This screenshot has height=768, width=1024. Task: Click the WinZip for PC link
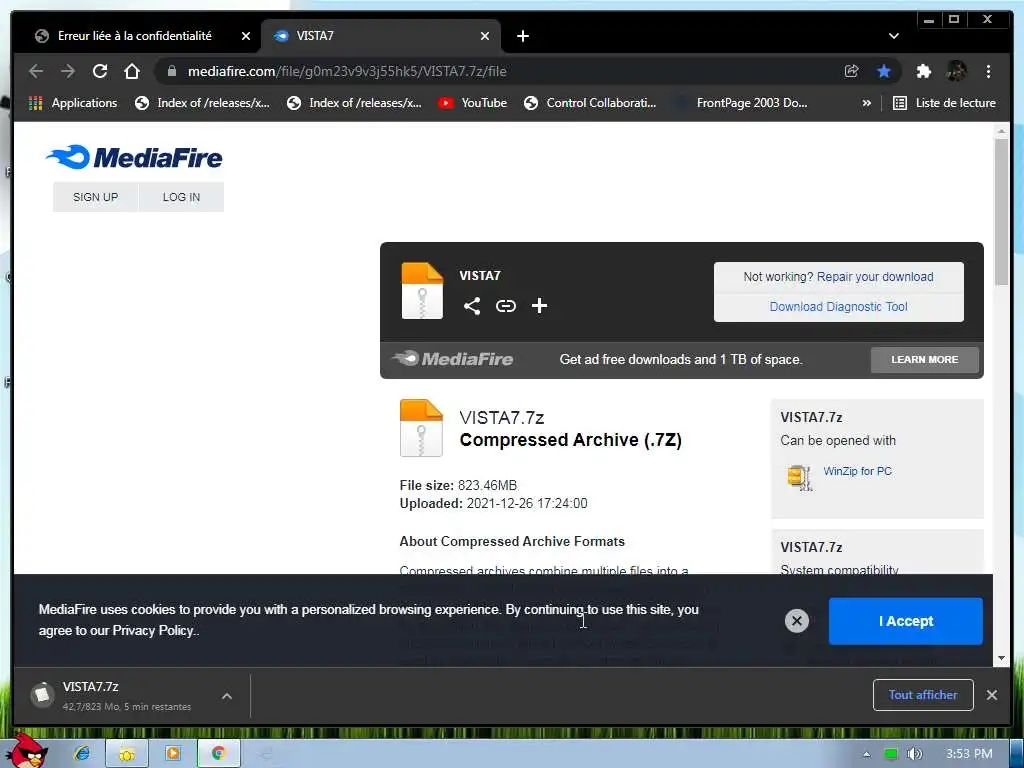[857, 472]
